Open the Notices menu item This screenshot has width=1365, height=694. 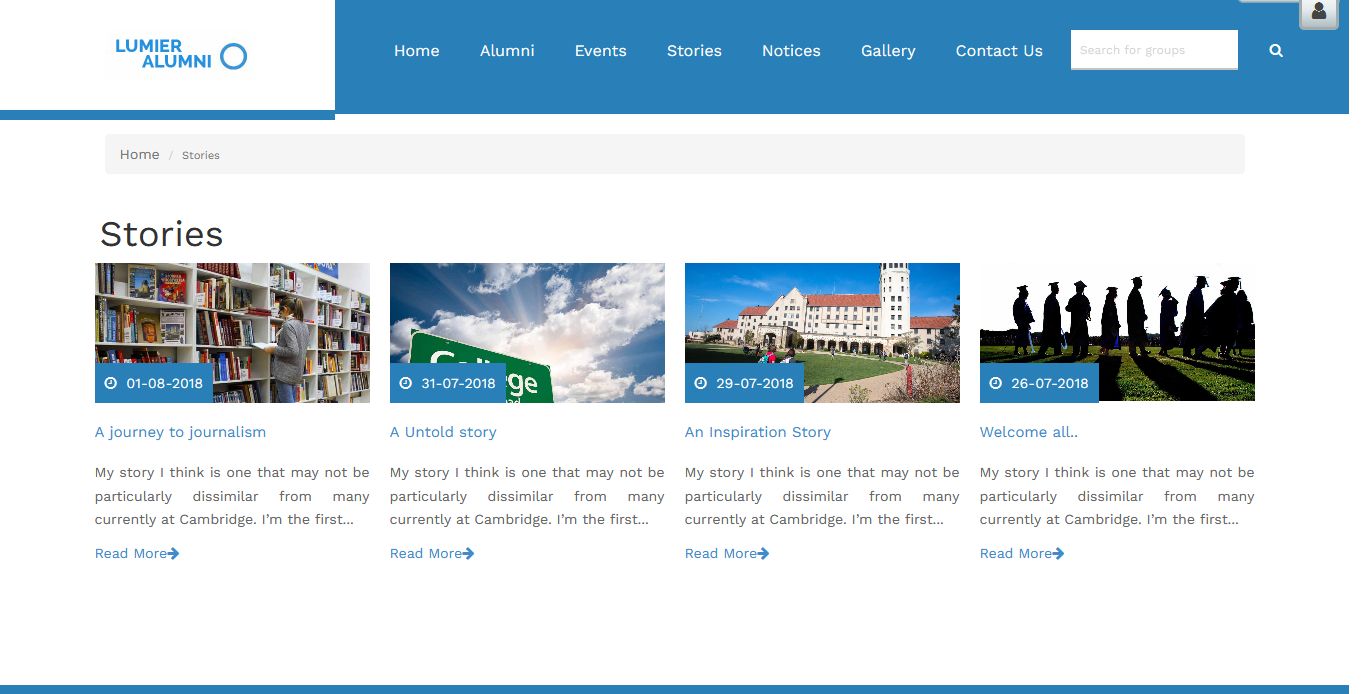click(791, 51)
